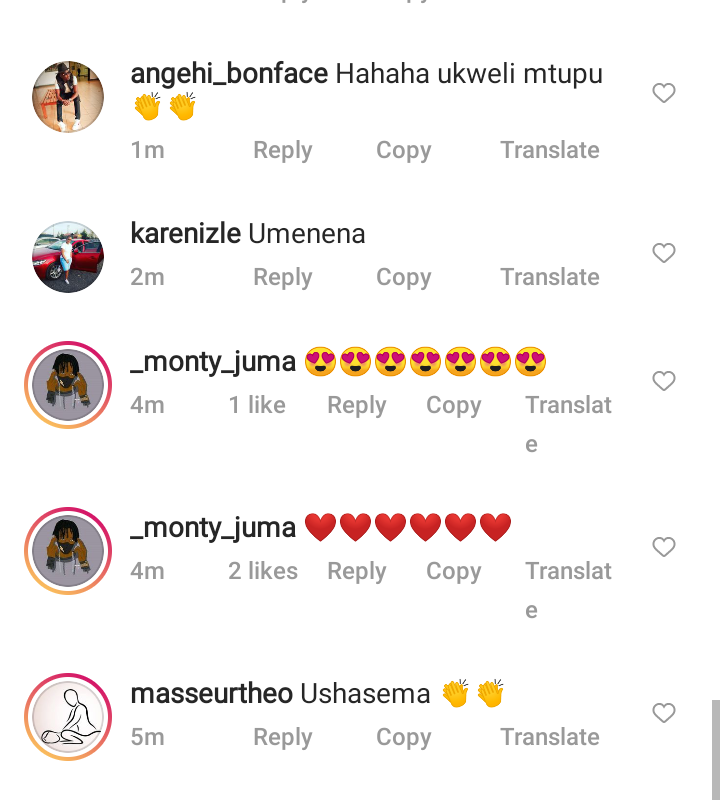The image size is (720, 800).
Task: Click the vertical scrollbar thumb
Action: [x=716, y=750]
